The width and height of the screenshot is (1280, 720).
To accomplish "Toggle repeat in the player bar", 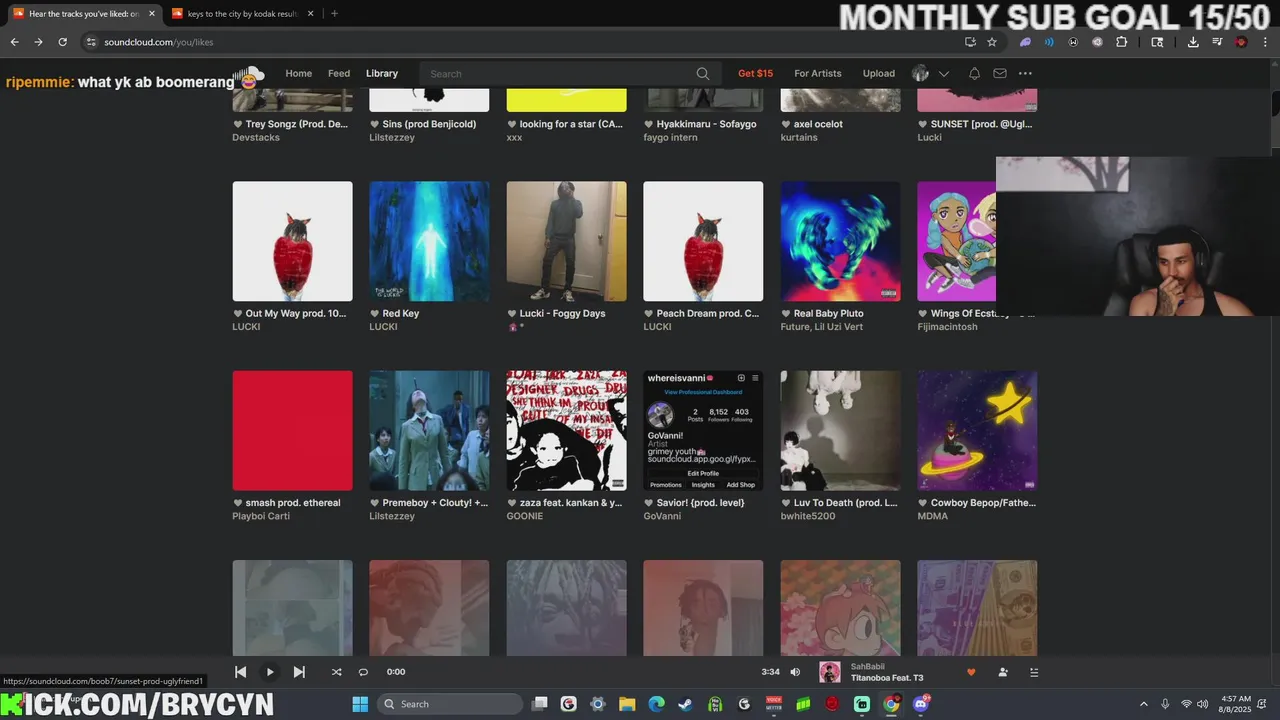I will pyautogui.click(x=363, y=672).
